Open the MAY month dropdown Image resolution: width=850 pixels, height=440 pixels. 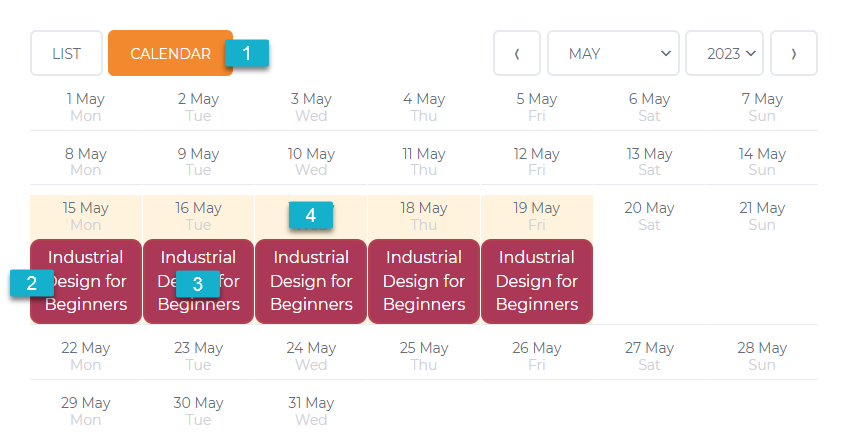coord(613,53)
